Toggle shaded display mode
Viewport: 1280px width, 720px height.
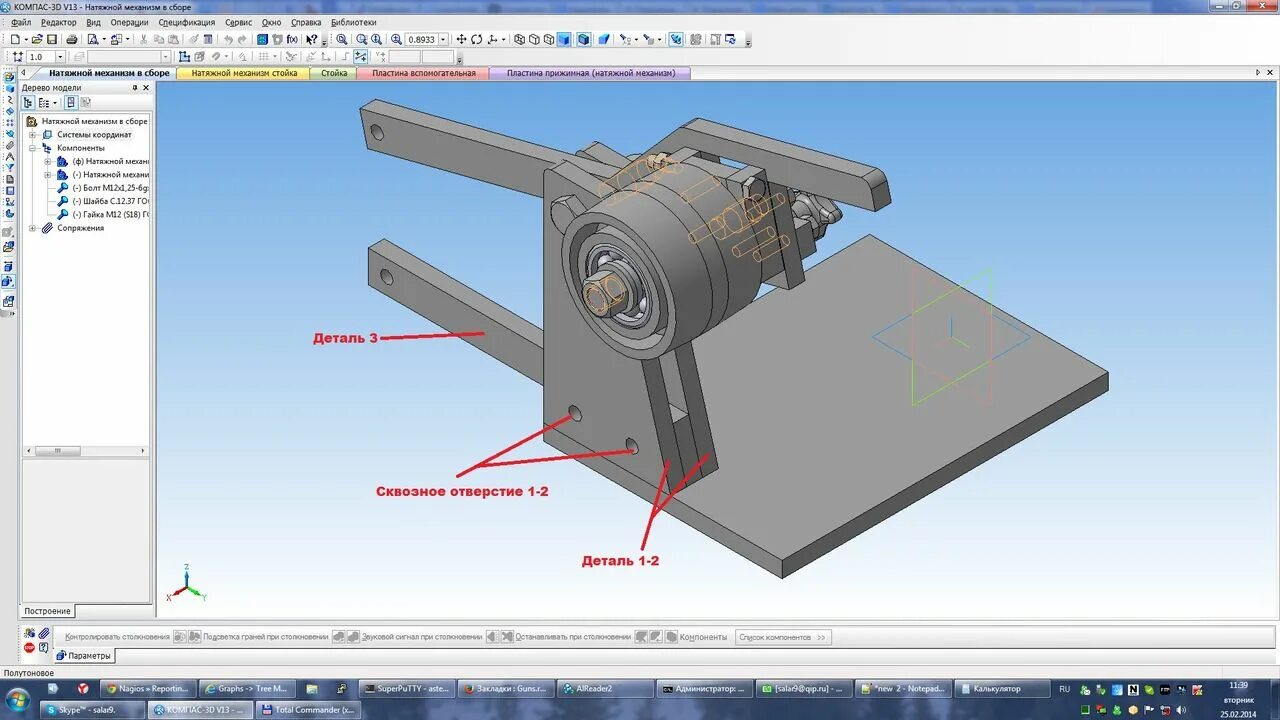point(564,39)
